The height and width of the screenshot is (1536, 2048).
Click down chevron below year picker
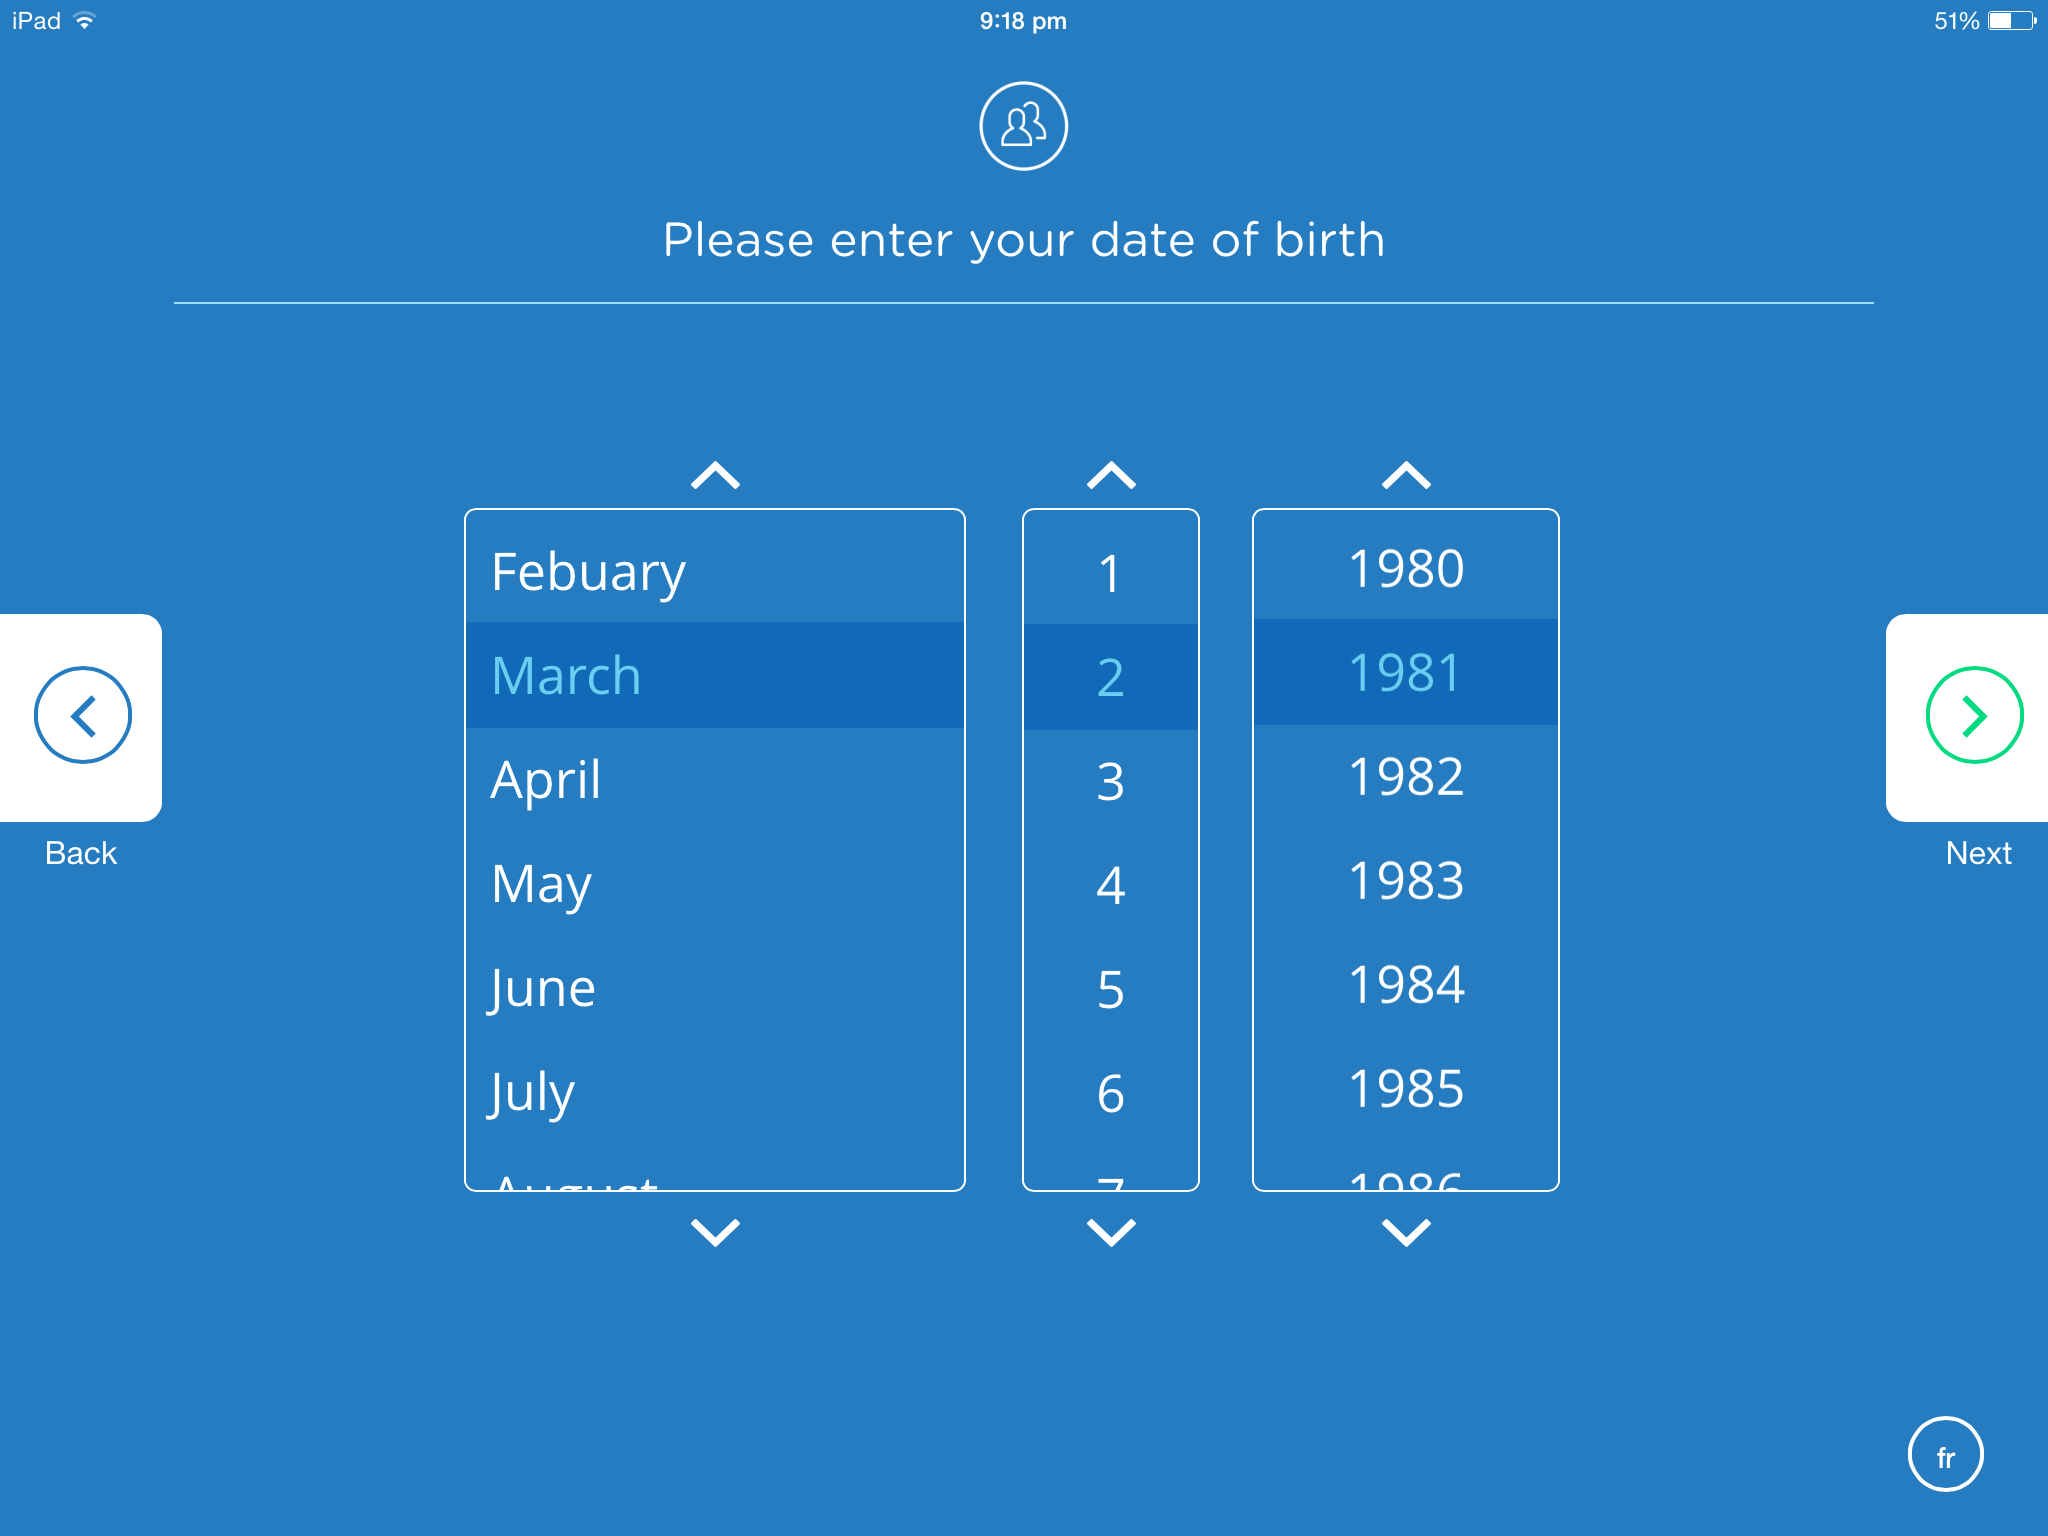1406,1232
